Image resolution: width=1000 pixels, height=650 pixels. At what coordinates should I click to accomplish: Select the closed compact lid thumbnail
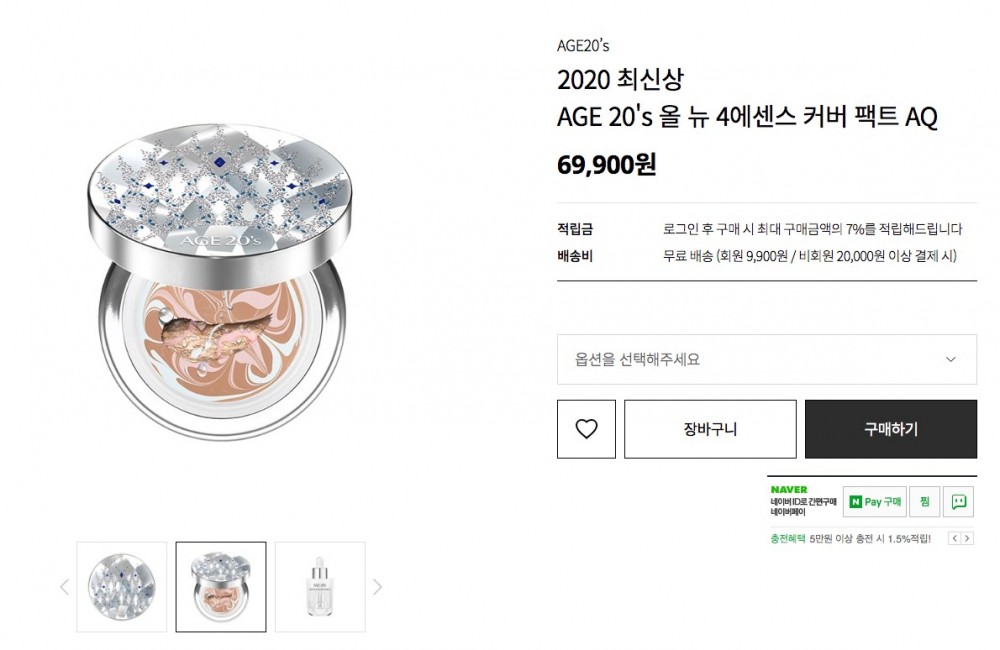(x=122, y=587)
